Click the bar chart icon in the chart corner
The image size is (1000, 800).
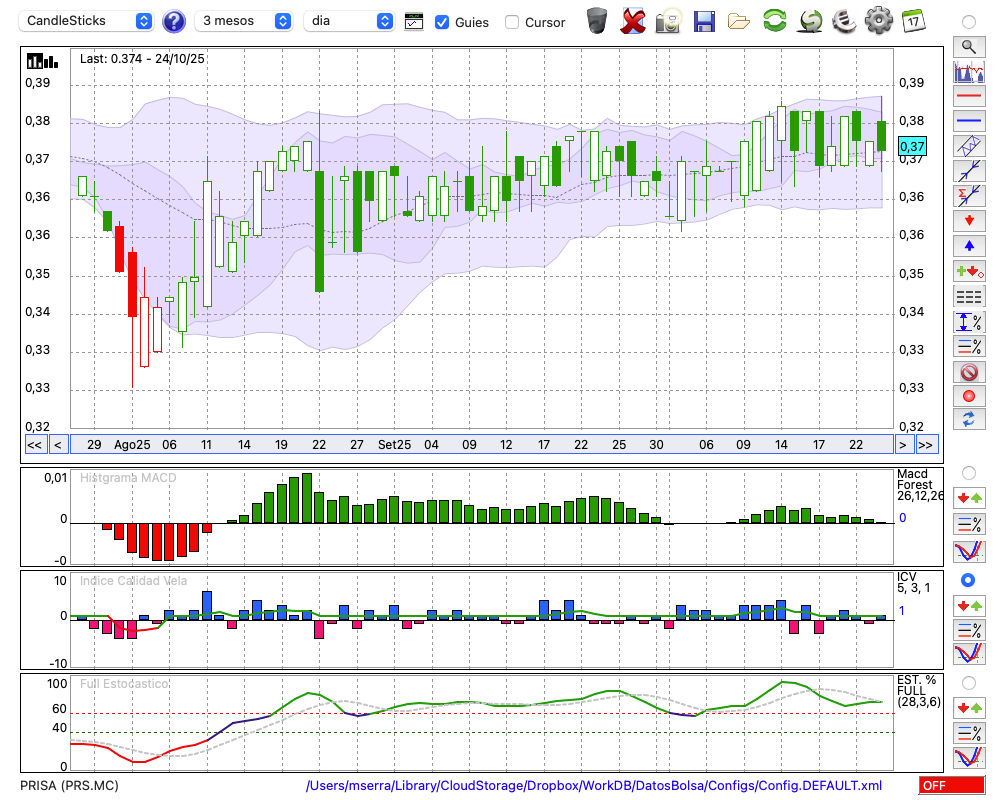(x=42, y=61)
